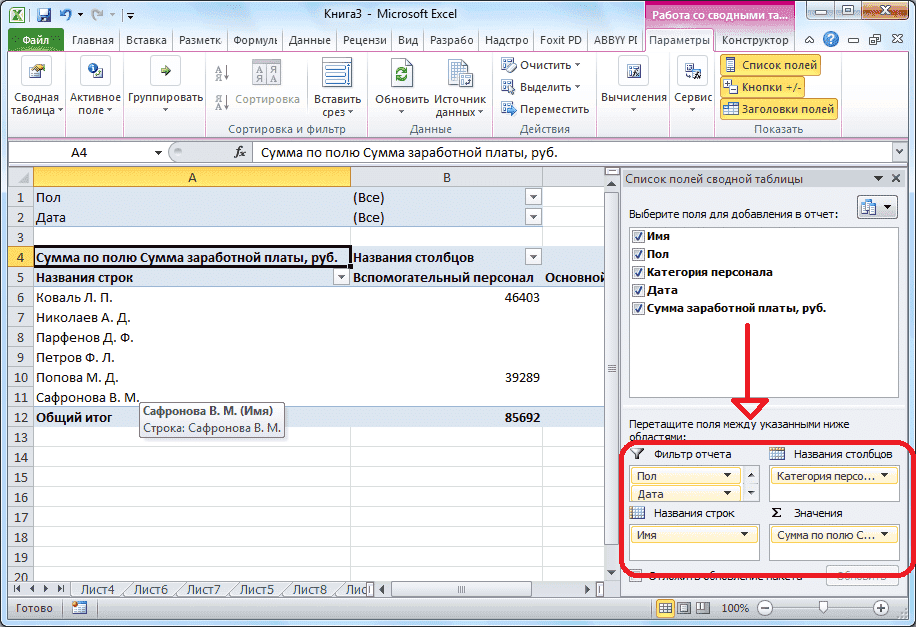Uncheck the Дата field checkbox
This screenshot has width=916, height=627.
pyautogui.click(x=638, y=290)
